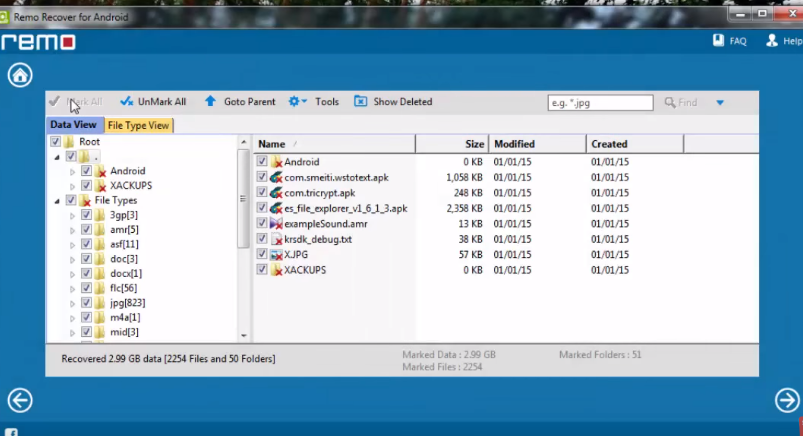Uncheck the 3gp[3] checkbox

pyautogui.click(x=86, y=215)
